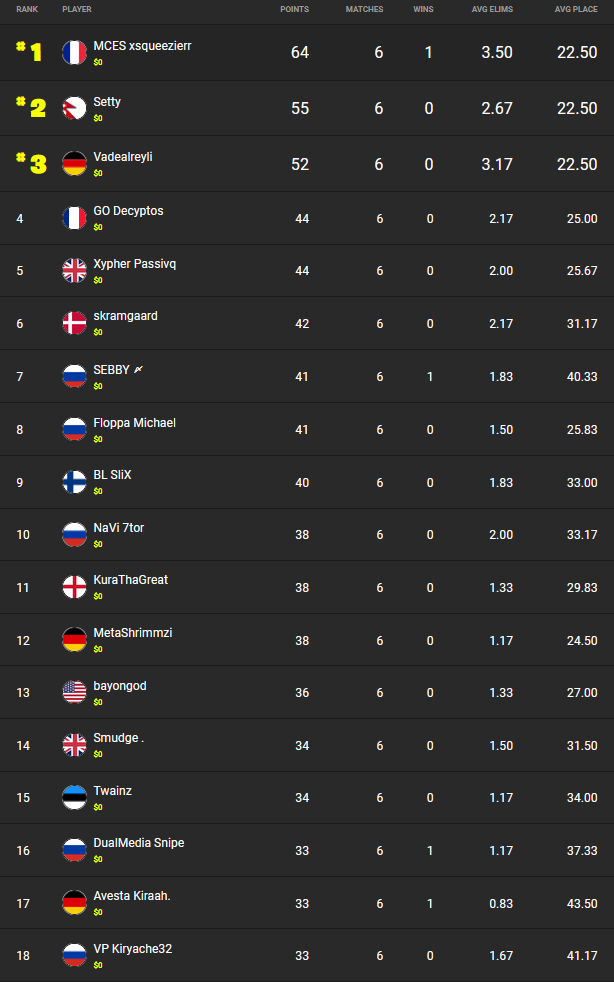Click the Nepal flag next to Setty
The image size is (614, 982).
[x=74, y=109]
